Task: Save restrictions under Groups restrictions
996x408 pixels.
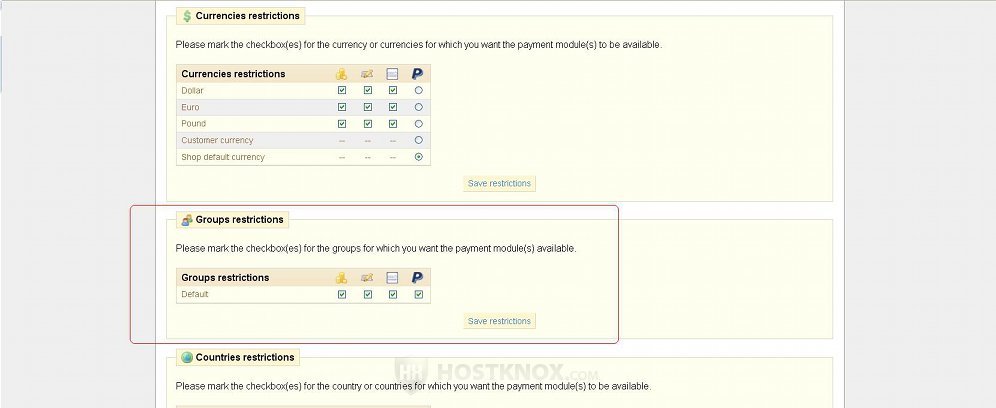Action: click(499, 321)
